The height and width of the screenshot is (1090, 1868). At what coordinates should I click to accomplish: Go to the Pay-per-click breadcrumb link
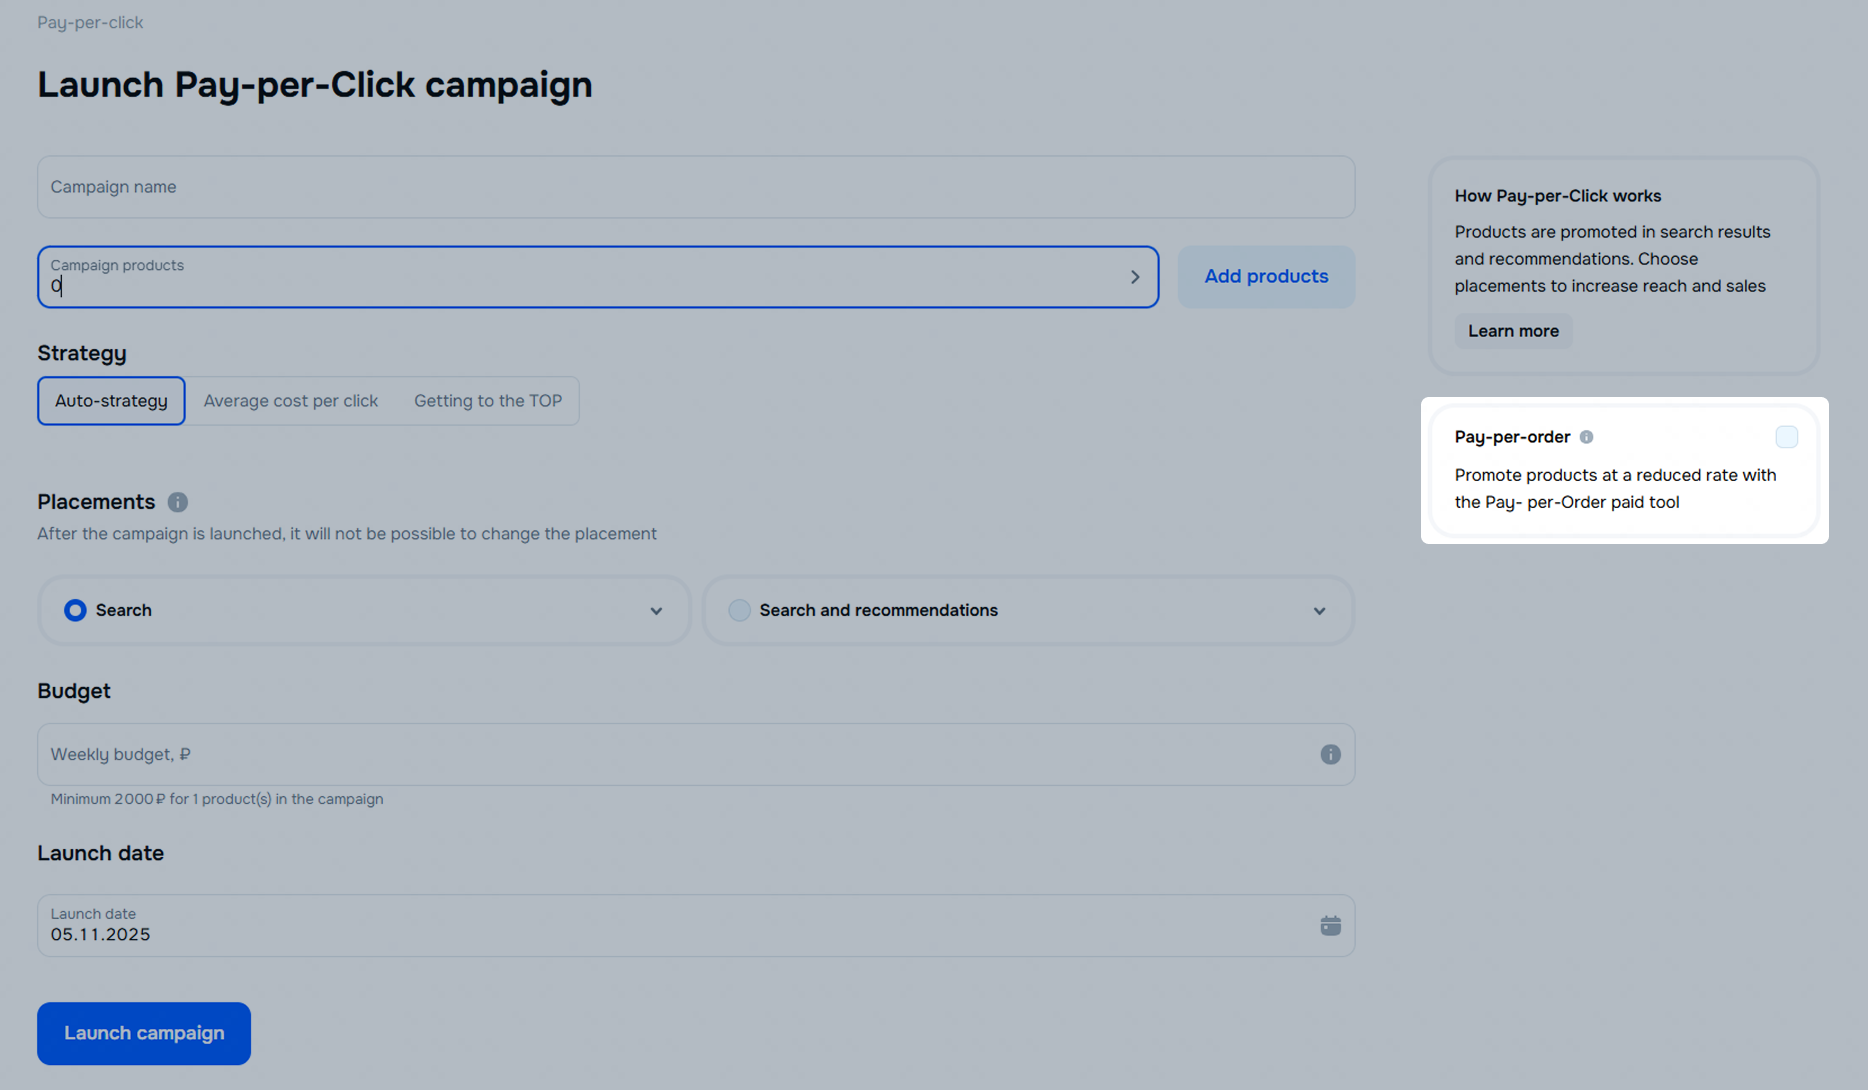90,22
